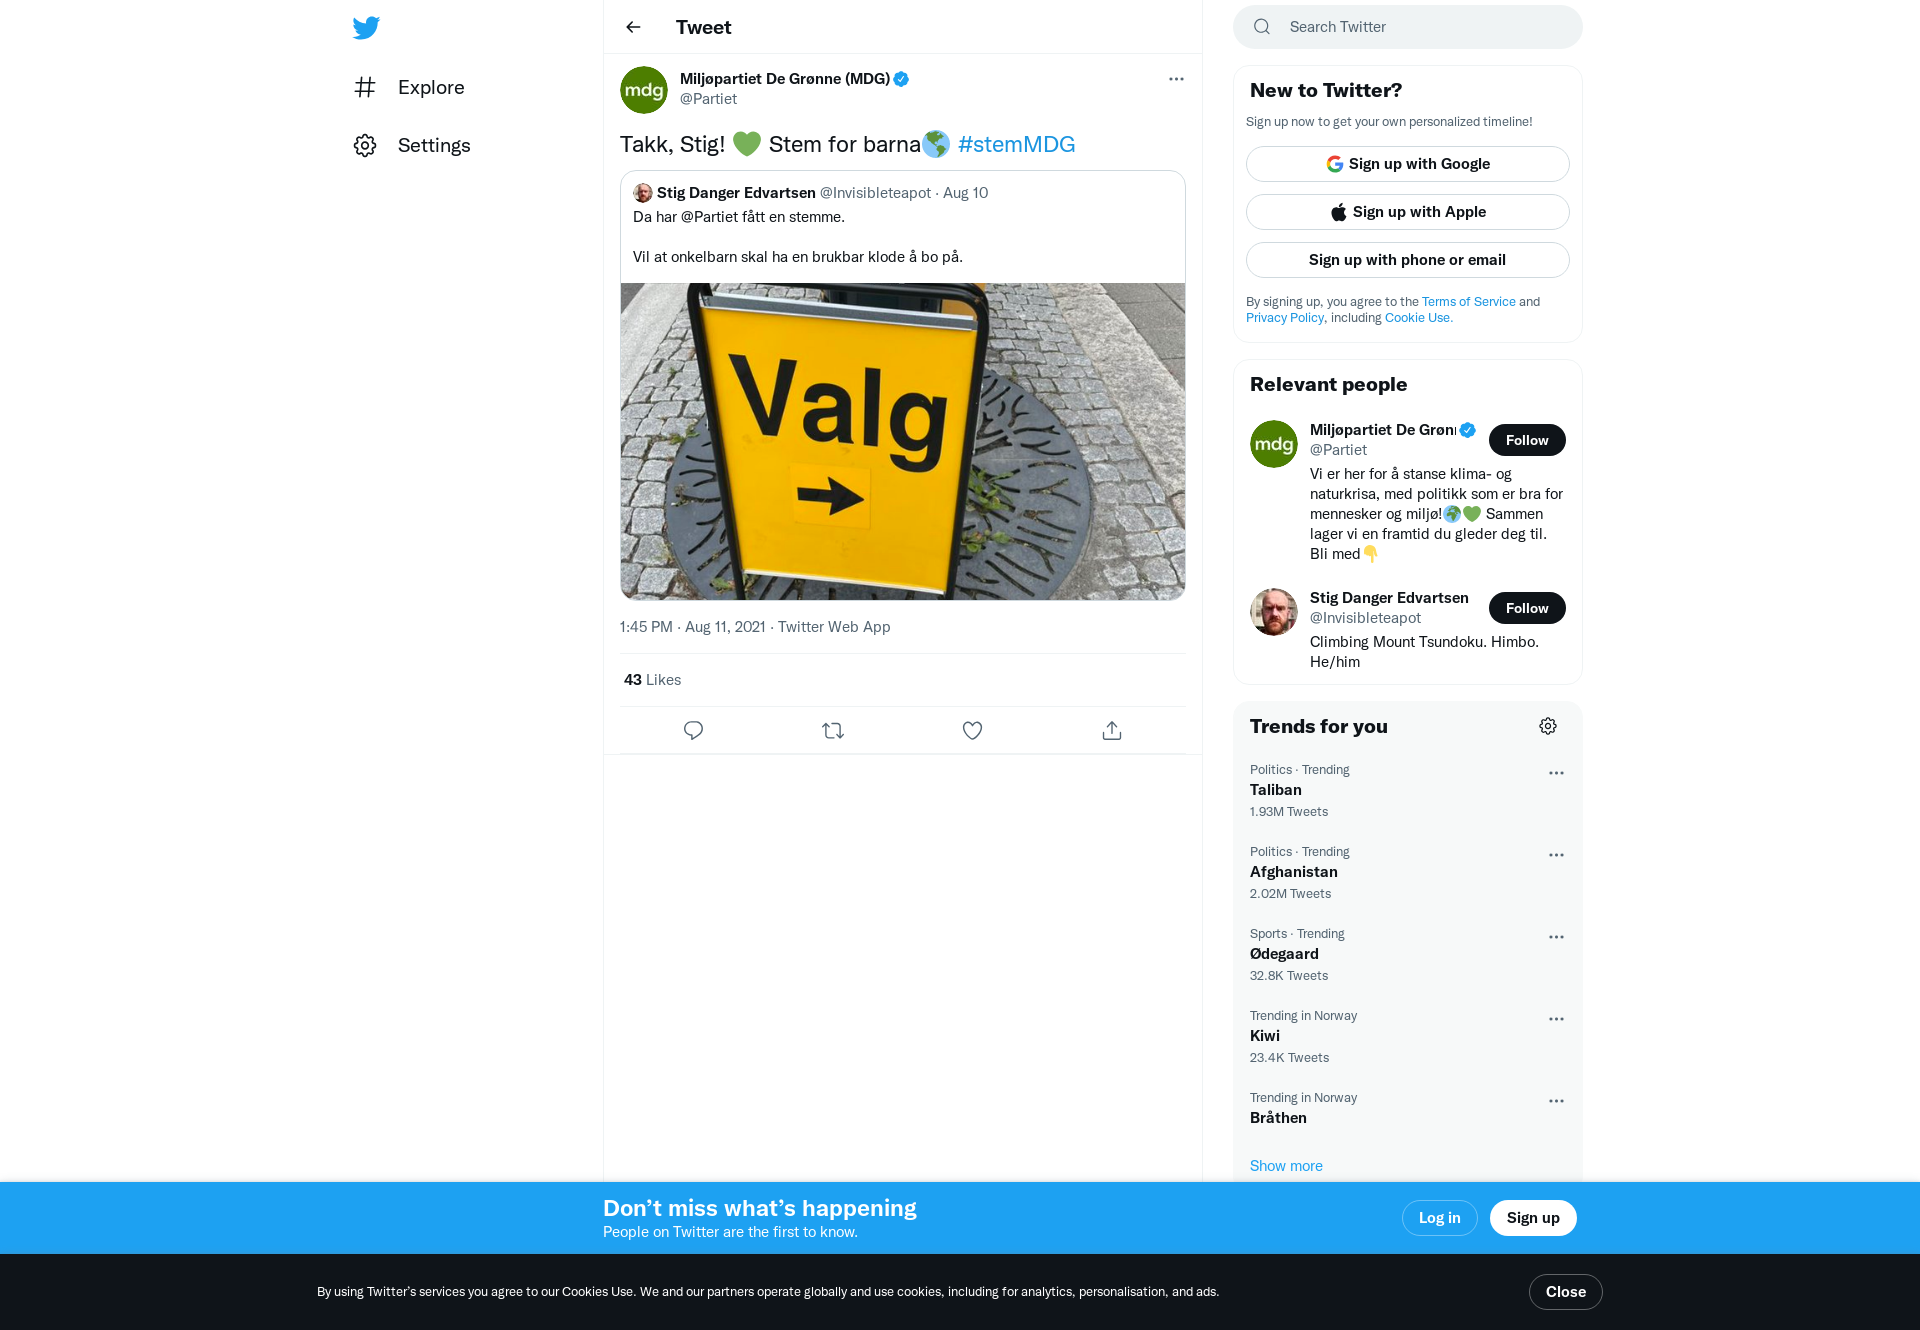Screen dimensions: 1920x1330
Task: Like the tweet with heart icon
Action: (972, 730)
